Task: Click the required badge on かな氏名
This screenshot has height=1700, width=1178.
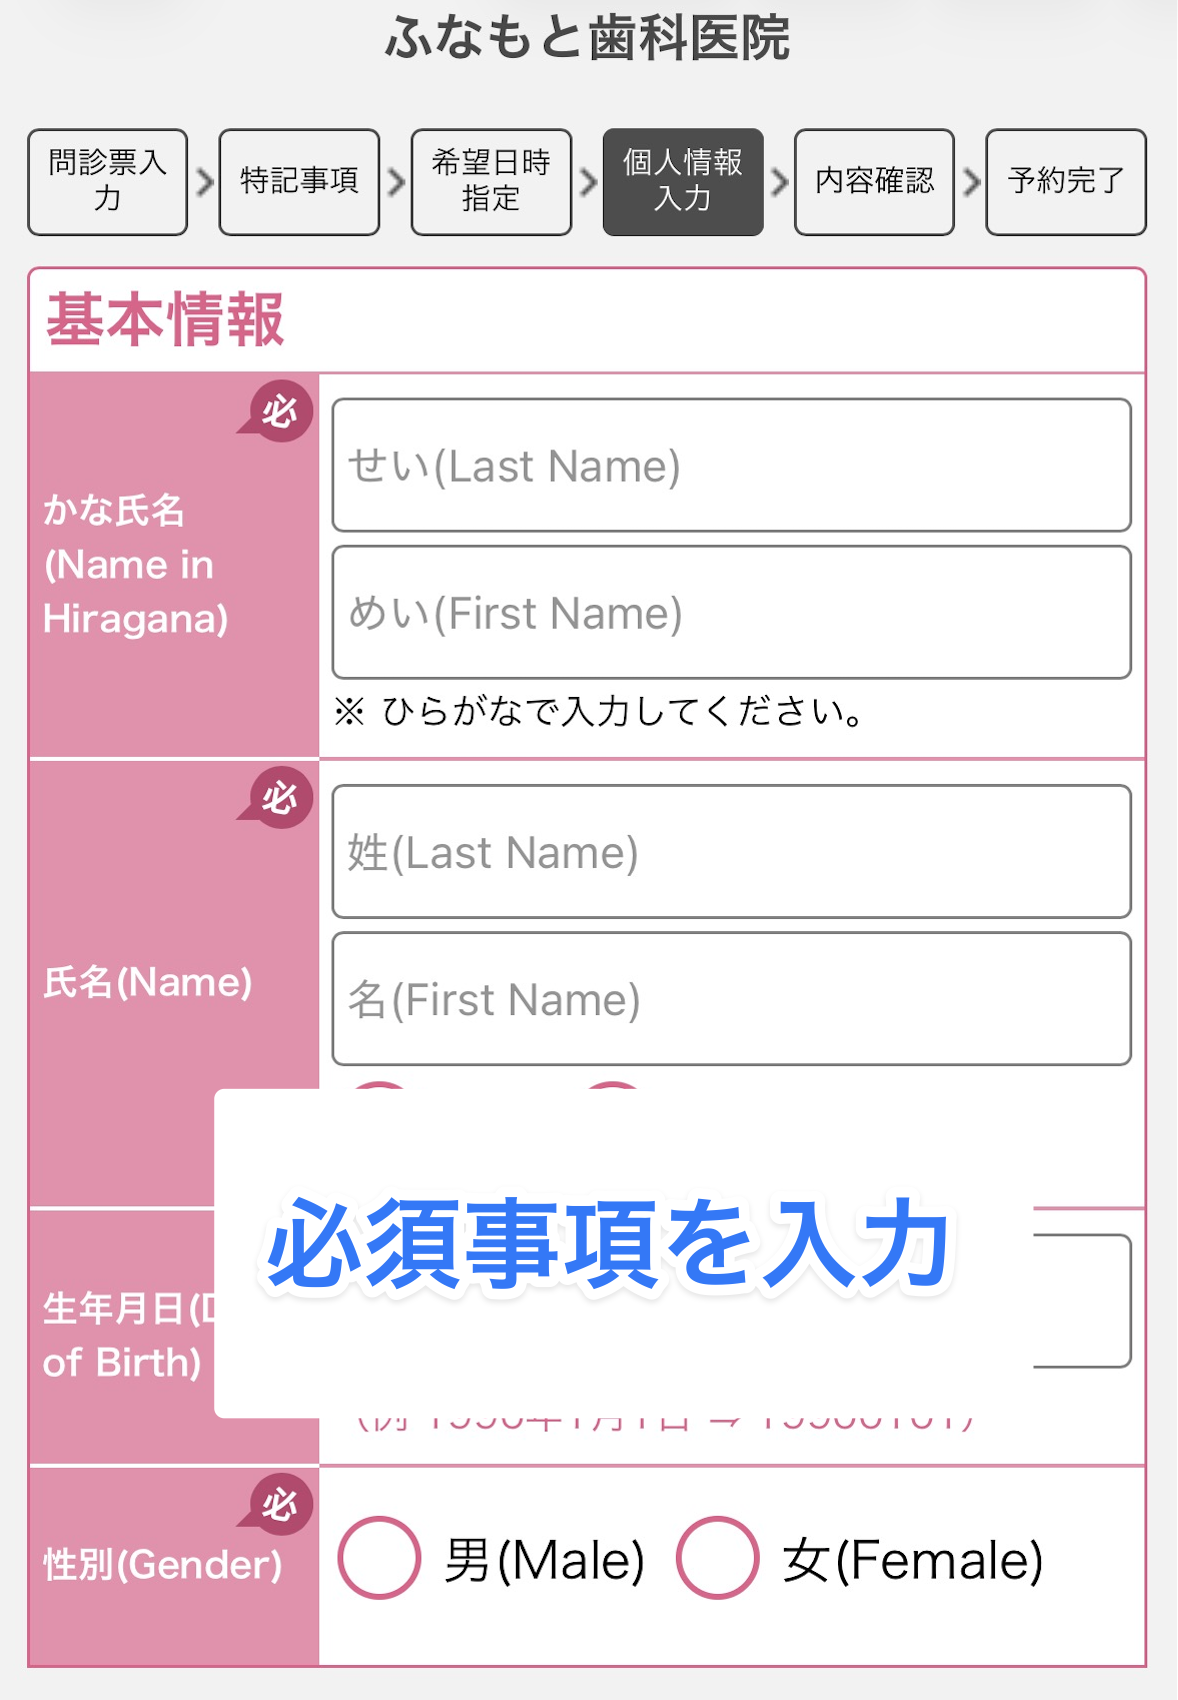Action: tap(279, 411)
